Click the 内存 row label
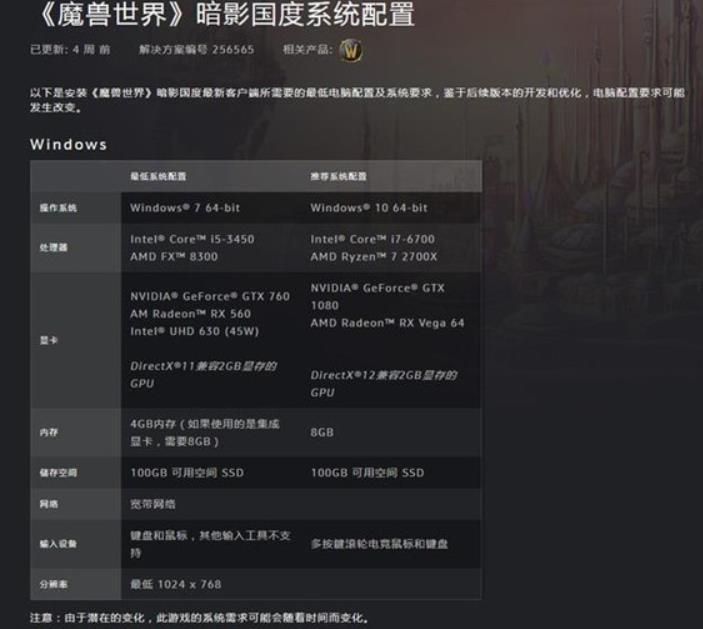This screenshot has width=703, height=629. point(49,432)
